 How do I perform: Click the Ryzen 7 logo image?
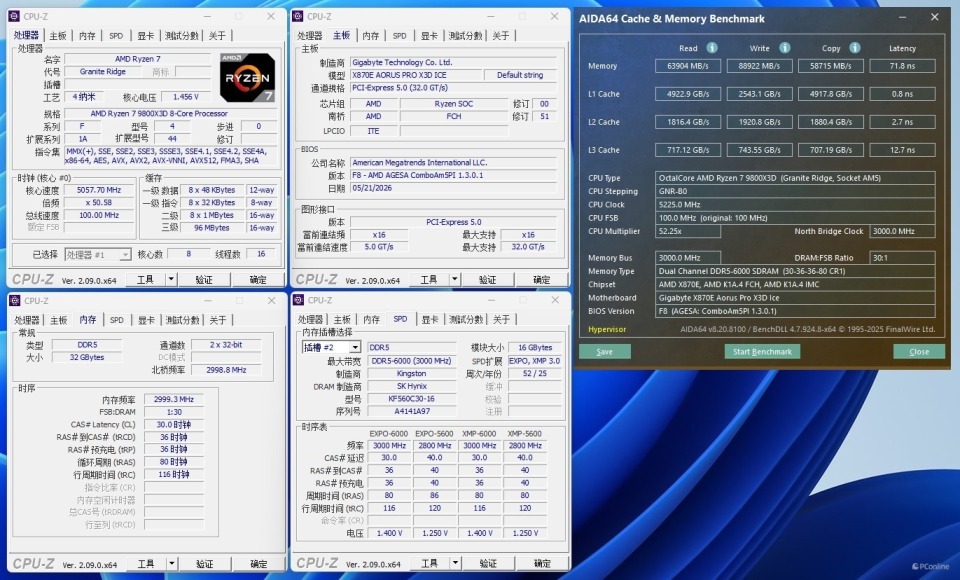click(247, 77)
